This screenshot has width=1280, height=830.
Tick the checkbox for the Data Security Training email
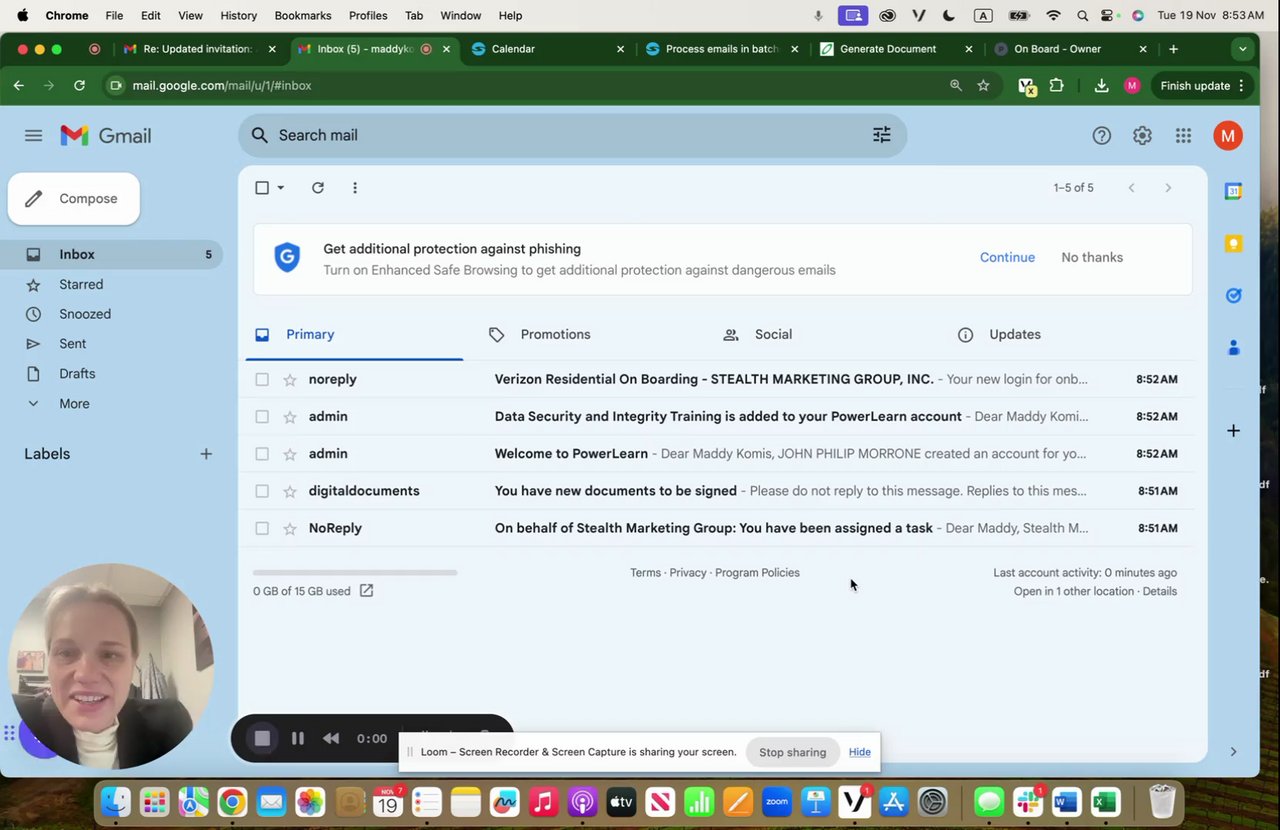[x=262, y=417]
